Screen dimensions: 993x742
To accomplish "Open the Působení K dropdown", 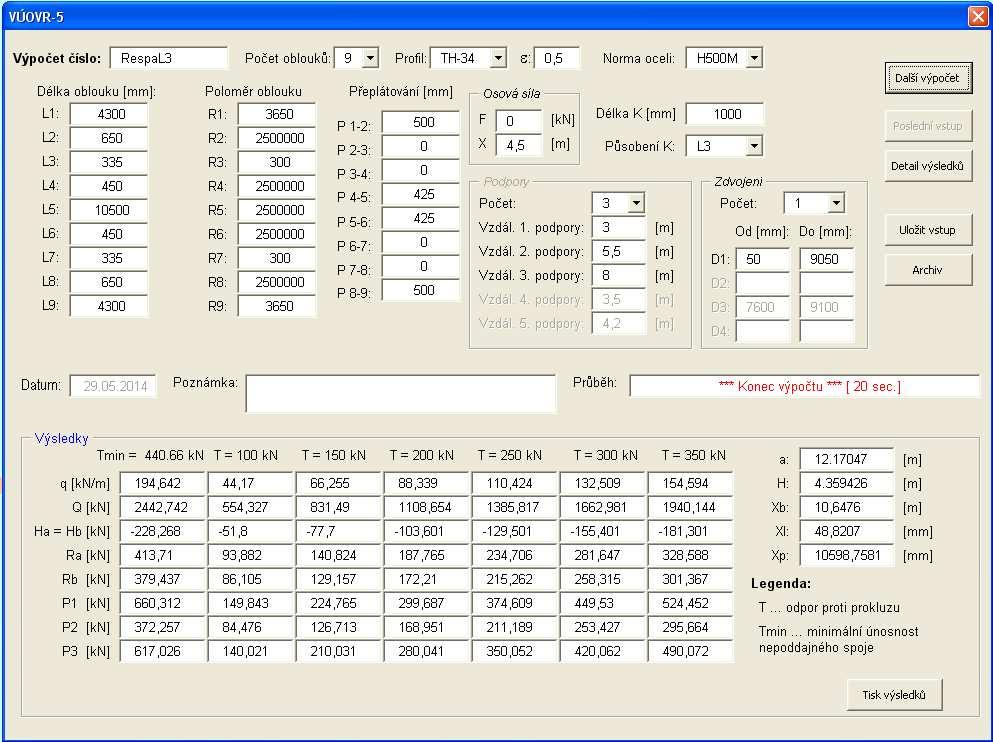I will [x=754, y=146].
